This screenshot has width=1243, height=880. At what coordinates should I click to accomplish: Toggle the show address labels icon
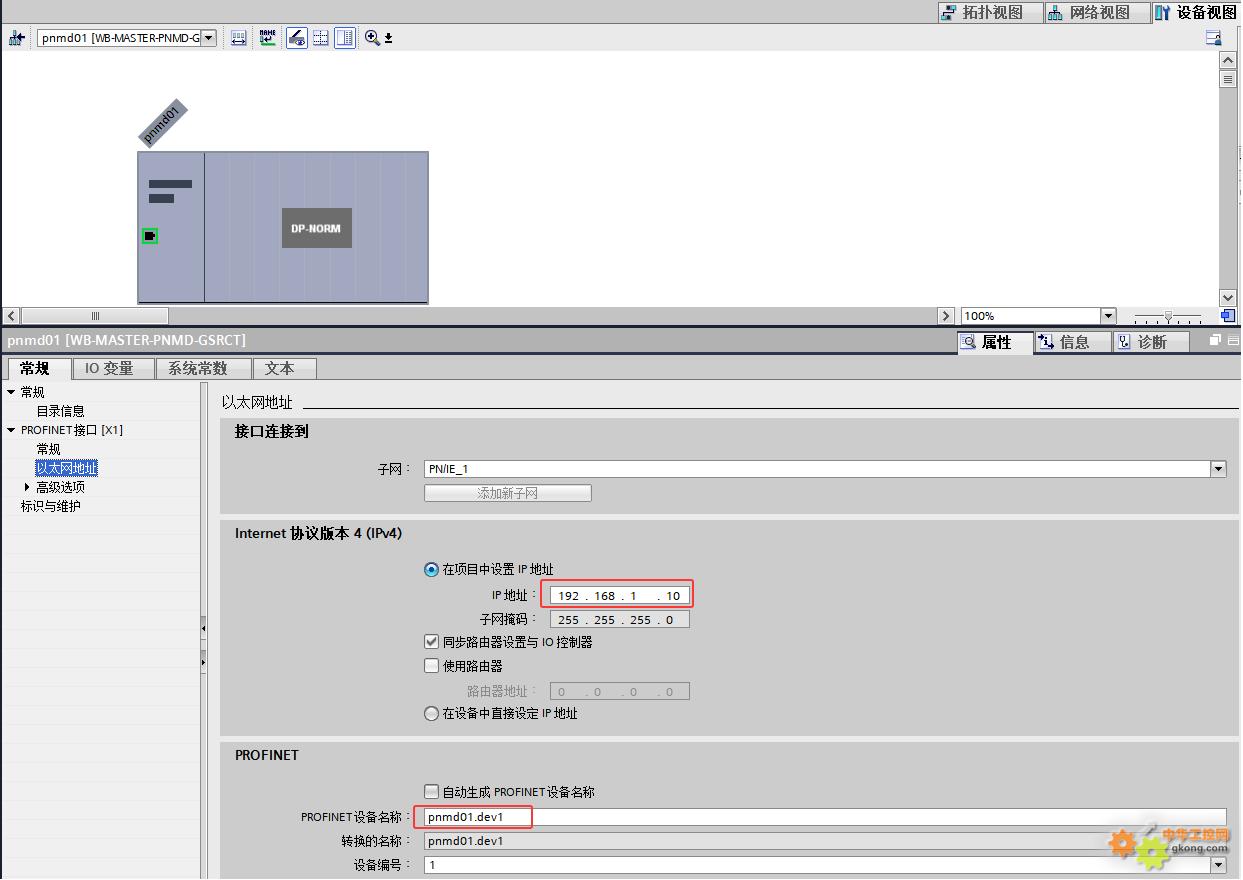click(x=296, y=38)
